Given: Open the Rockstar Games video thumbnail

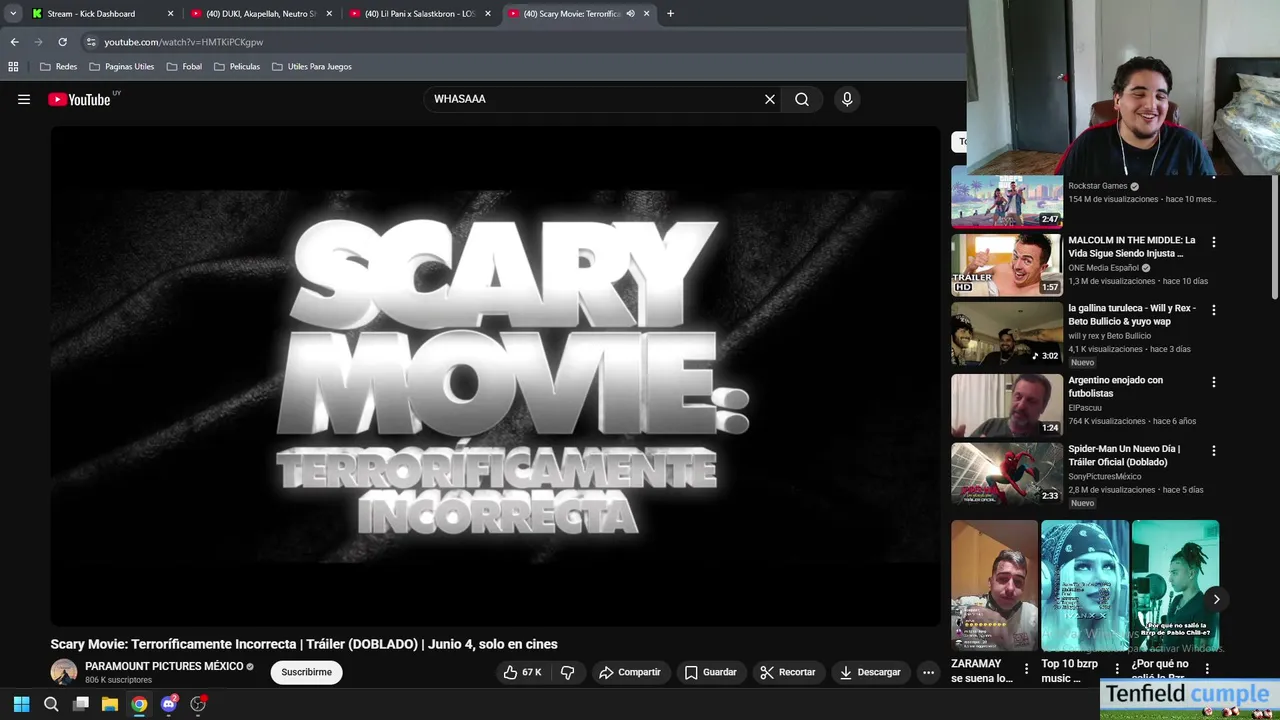Looking at the screenshot, I should pyautogui.click(x=1007, y=197).
